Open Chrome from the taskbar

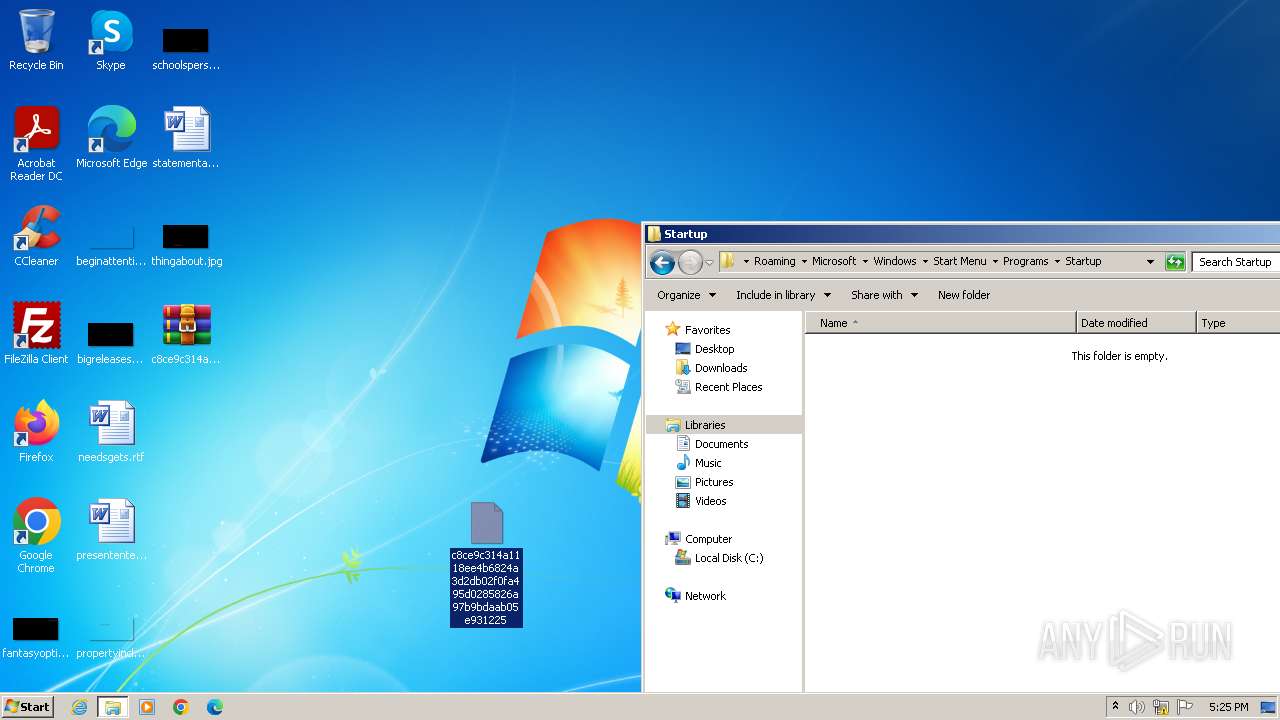point(181,707)
